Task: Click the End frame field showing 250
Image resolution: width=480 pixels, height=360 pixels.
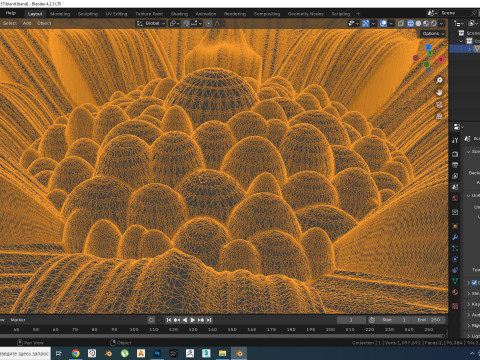Action: click(429, 320)
